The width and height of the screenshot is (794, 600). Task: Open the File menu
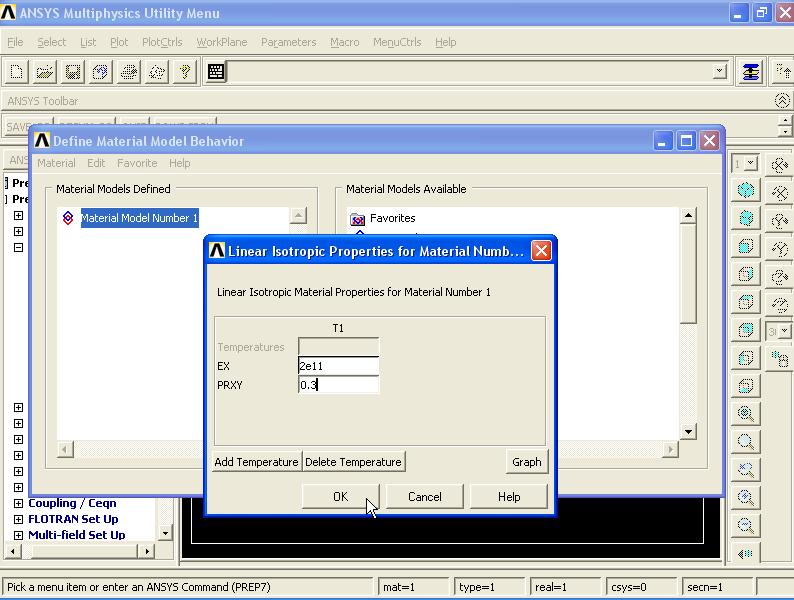pyautogui.click(x=15, y=42)
